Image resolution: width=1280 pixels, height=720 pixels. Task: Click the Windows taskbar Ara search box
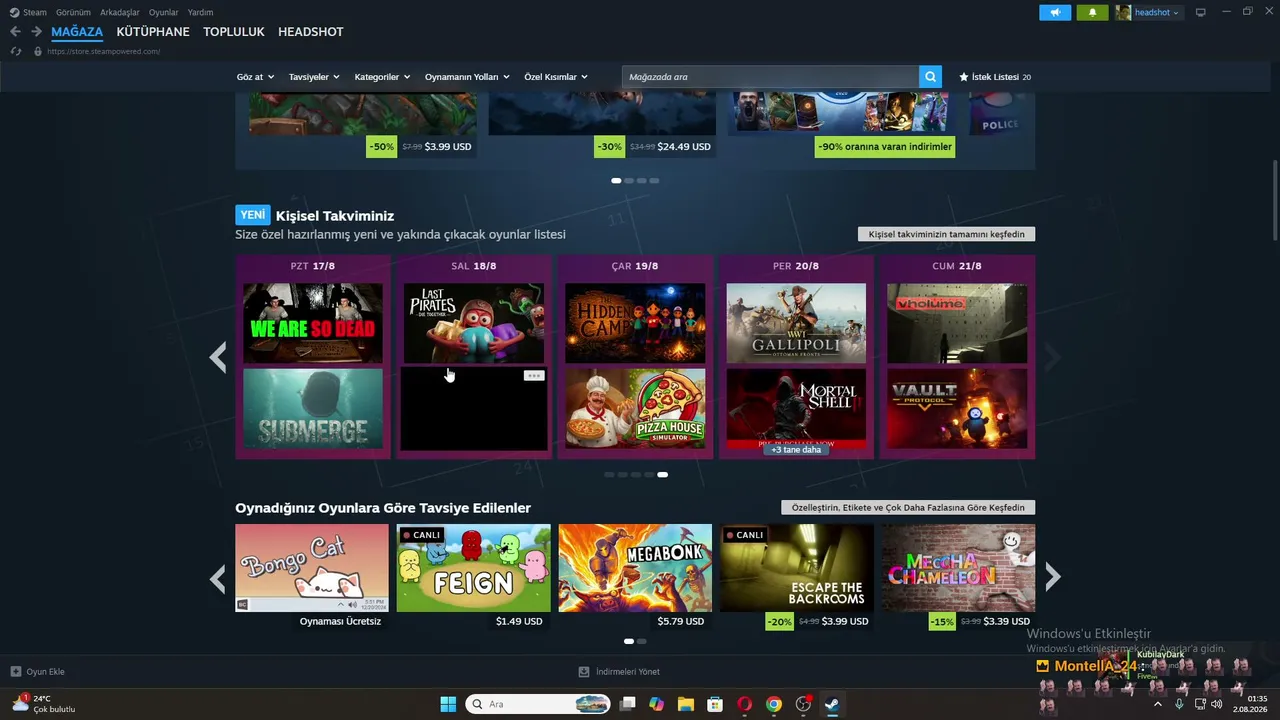point(540,704)
